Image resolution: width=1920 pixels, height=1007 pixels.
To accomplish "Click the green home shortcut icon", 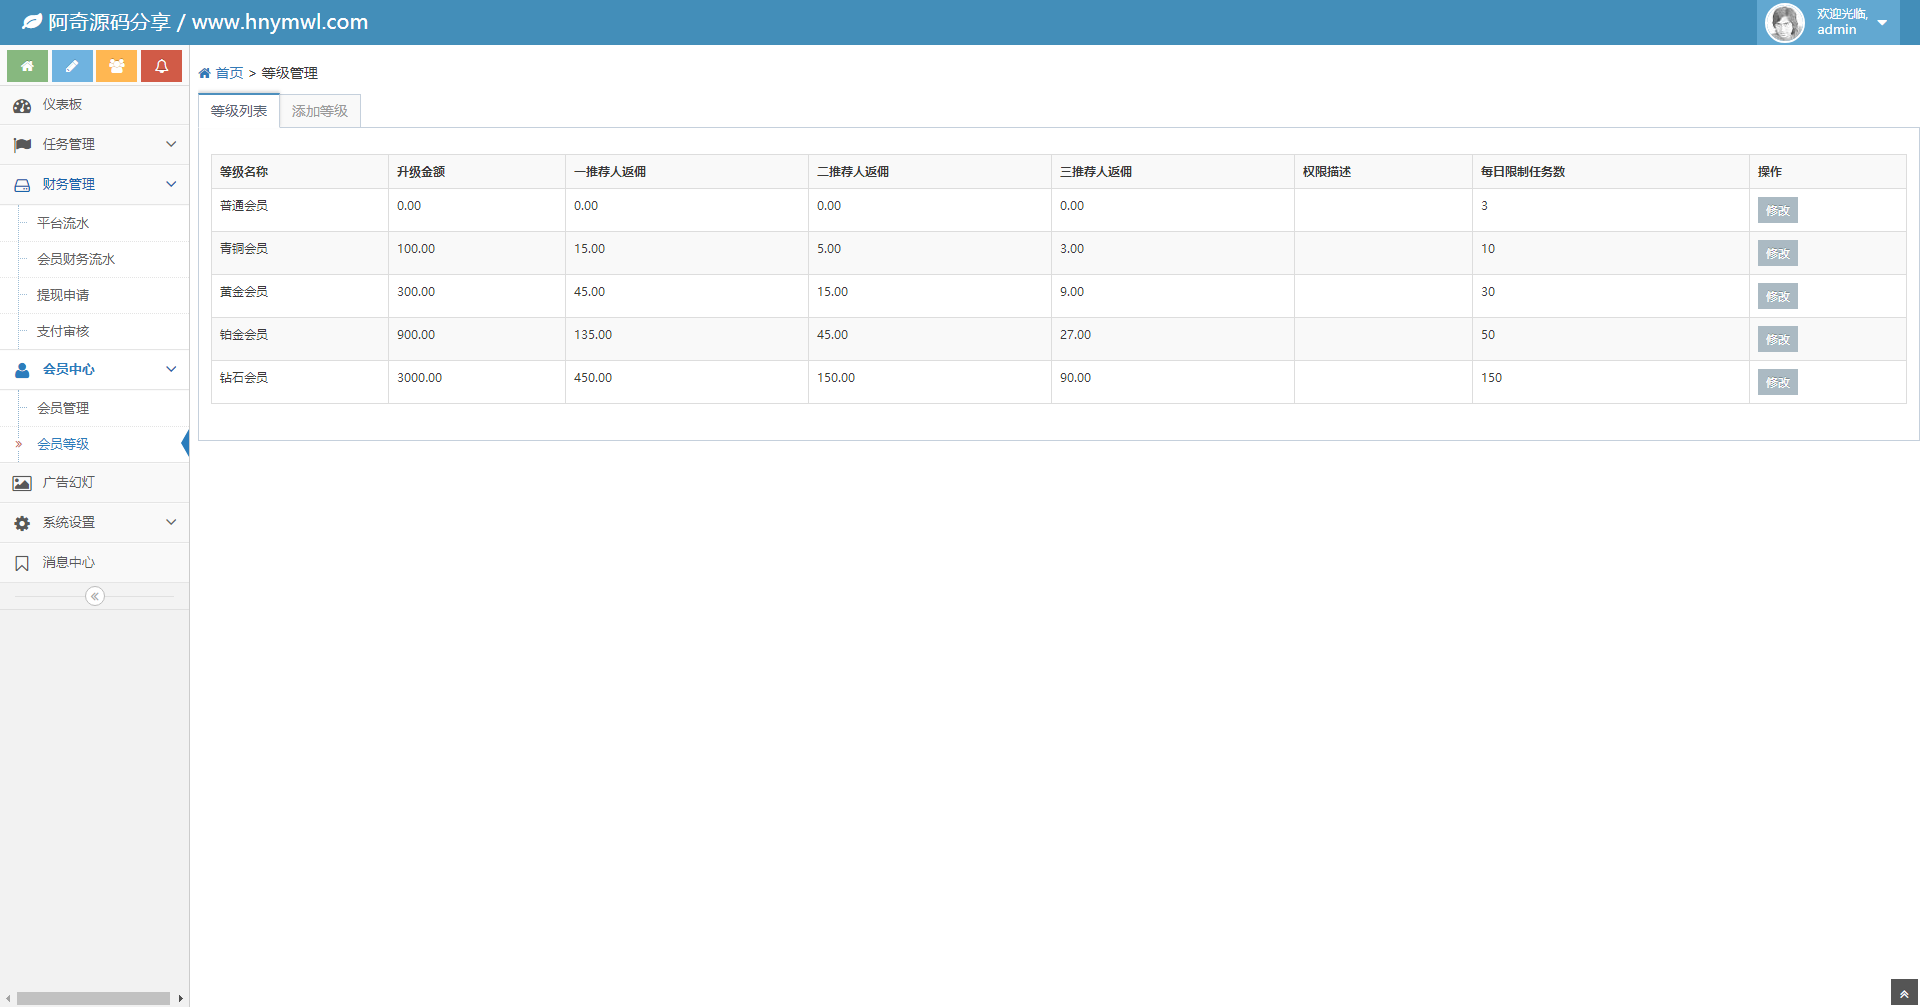I will tap(27, 66).
